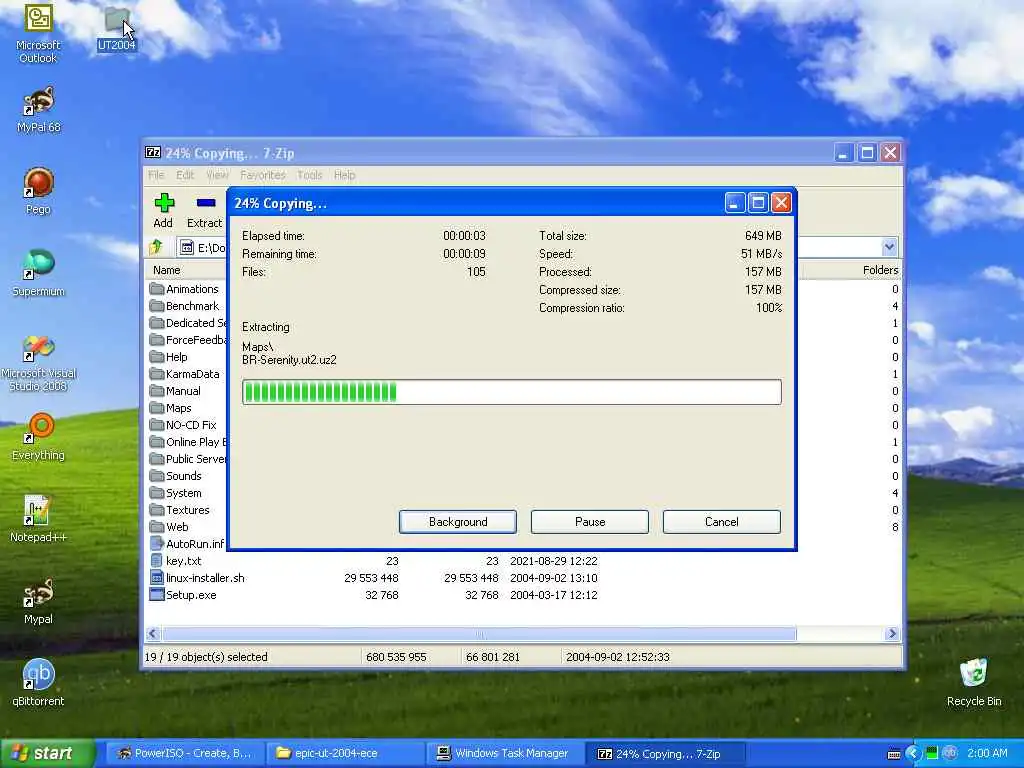Switch to Windows Task Manager taskbar item

coord(504,754)
